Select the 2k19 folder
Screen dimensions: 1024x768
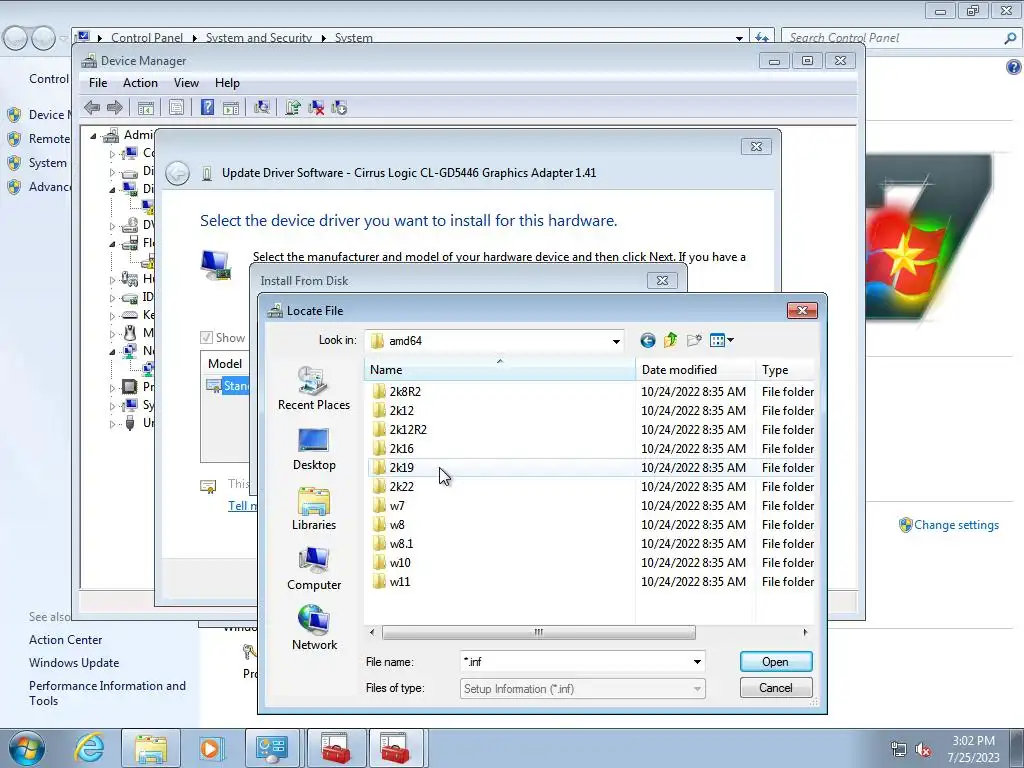[401, 468]
